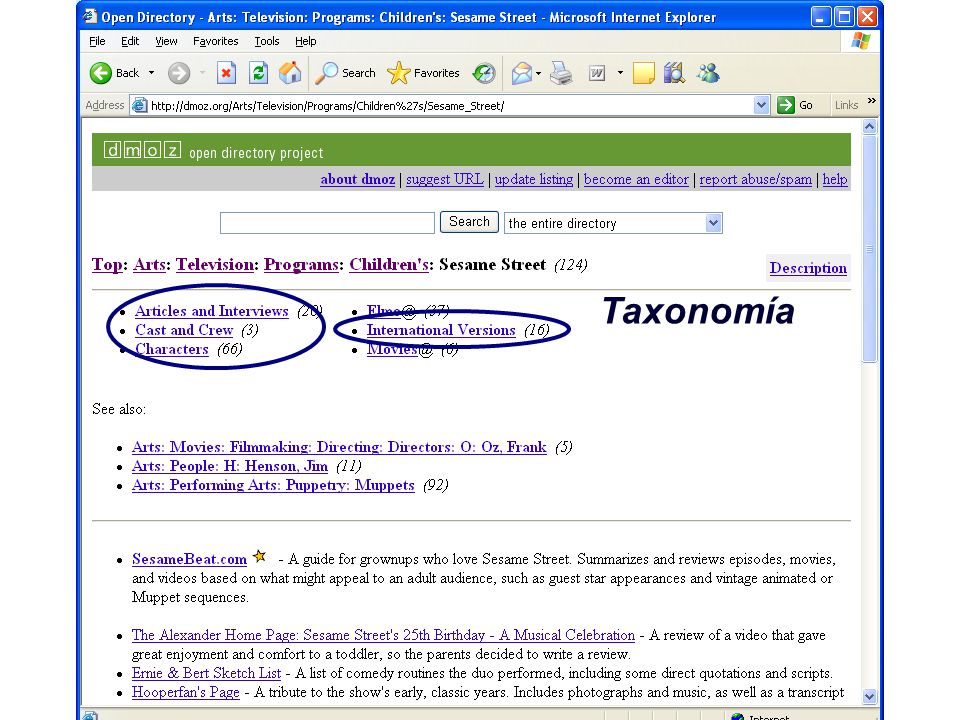Open the Description link
The image size is (960, 720).
pos(808,268)
